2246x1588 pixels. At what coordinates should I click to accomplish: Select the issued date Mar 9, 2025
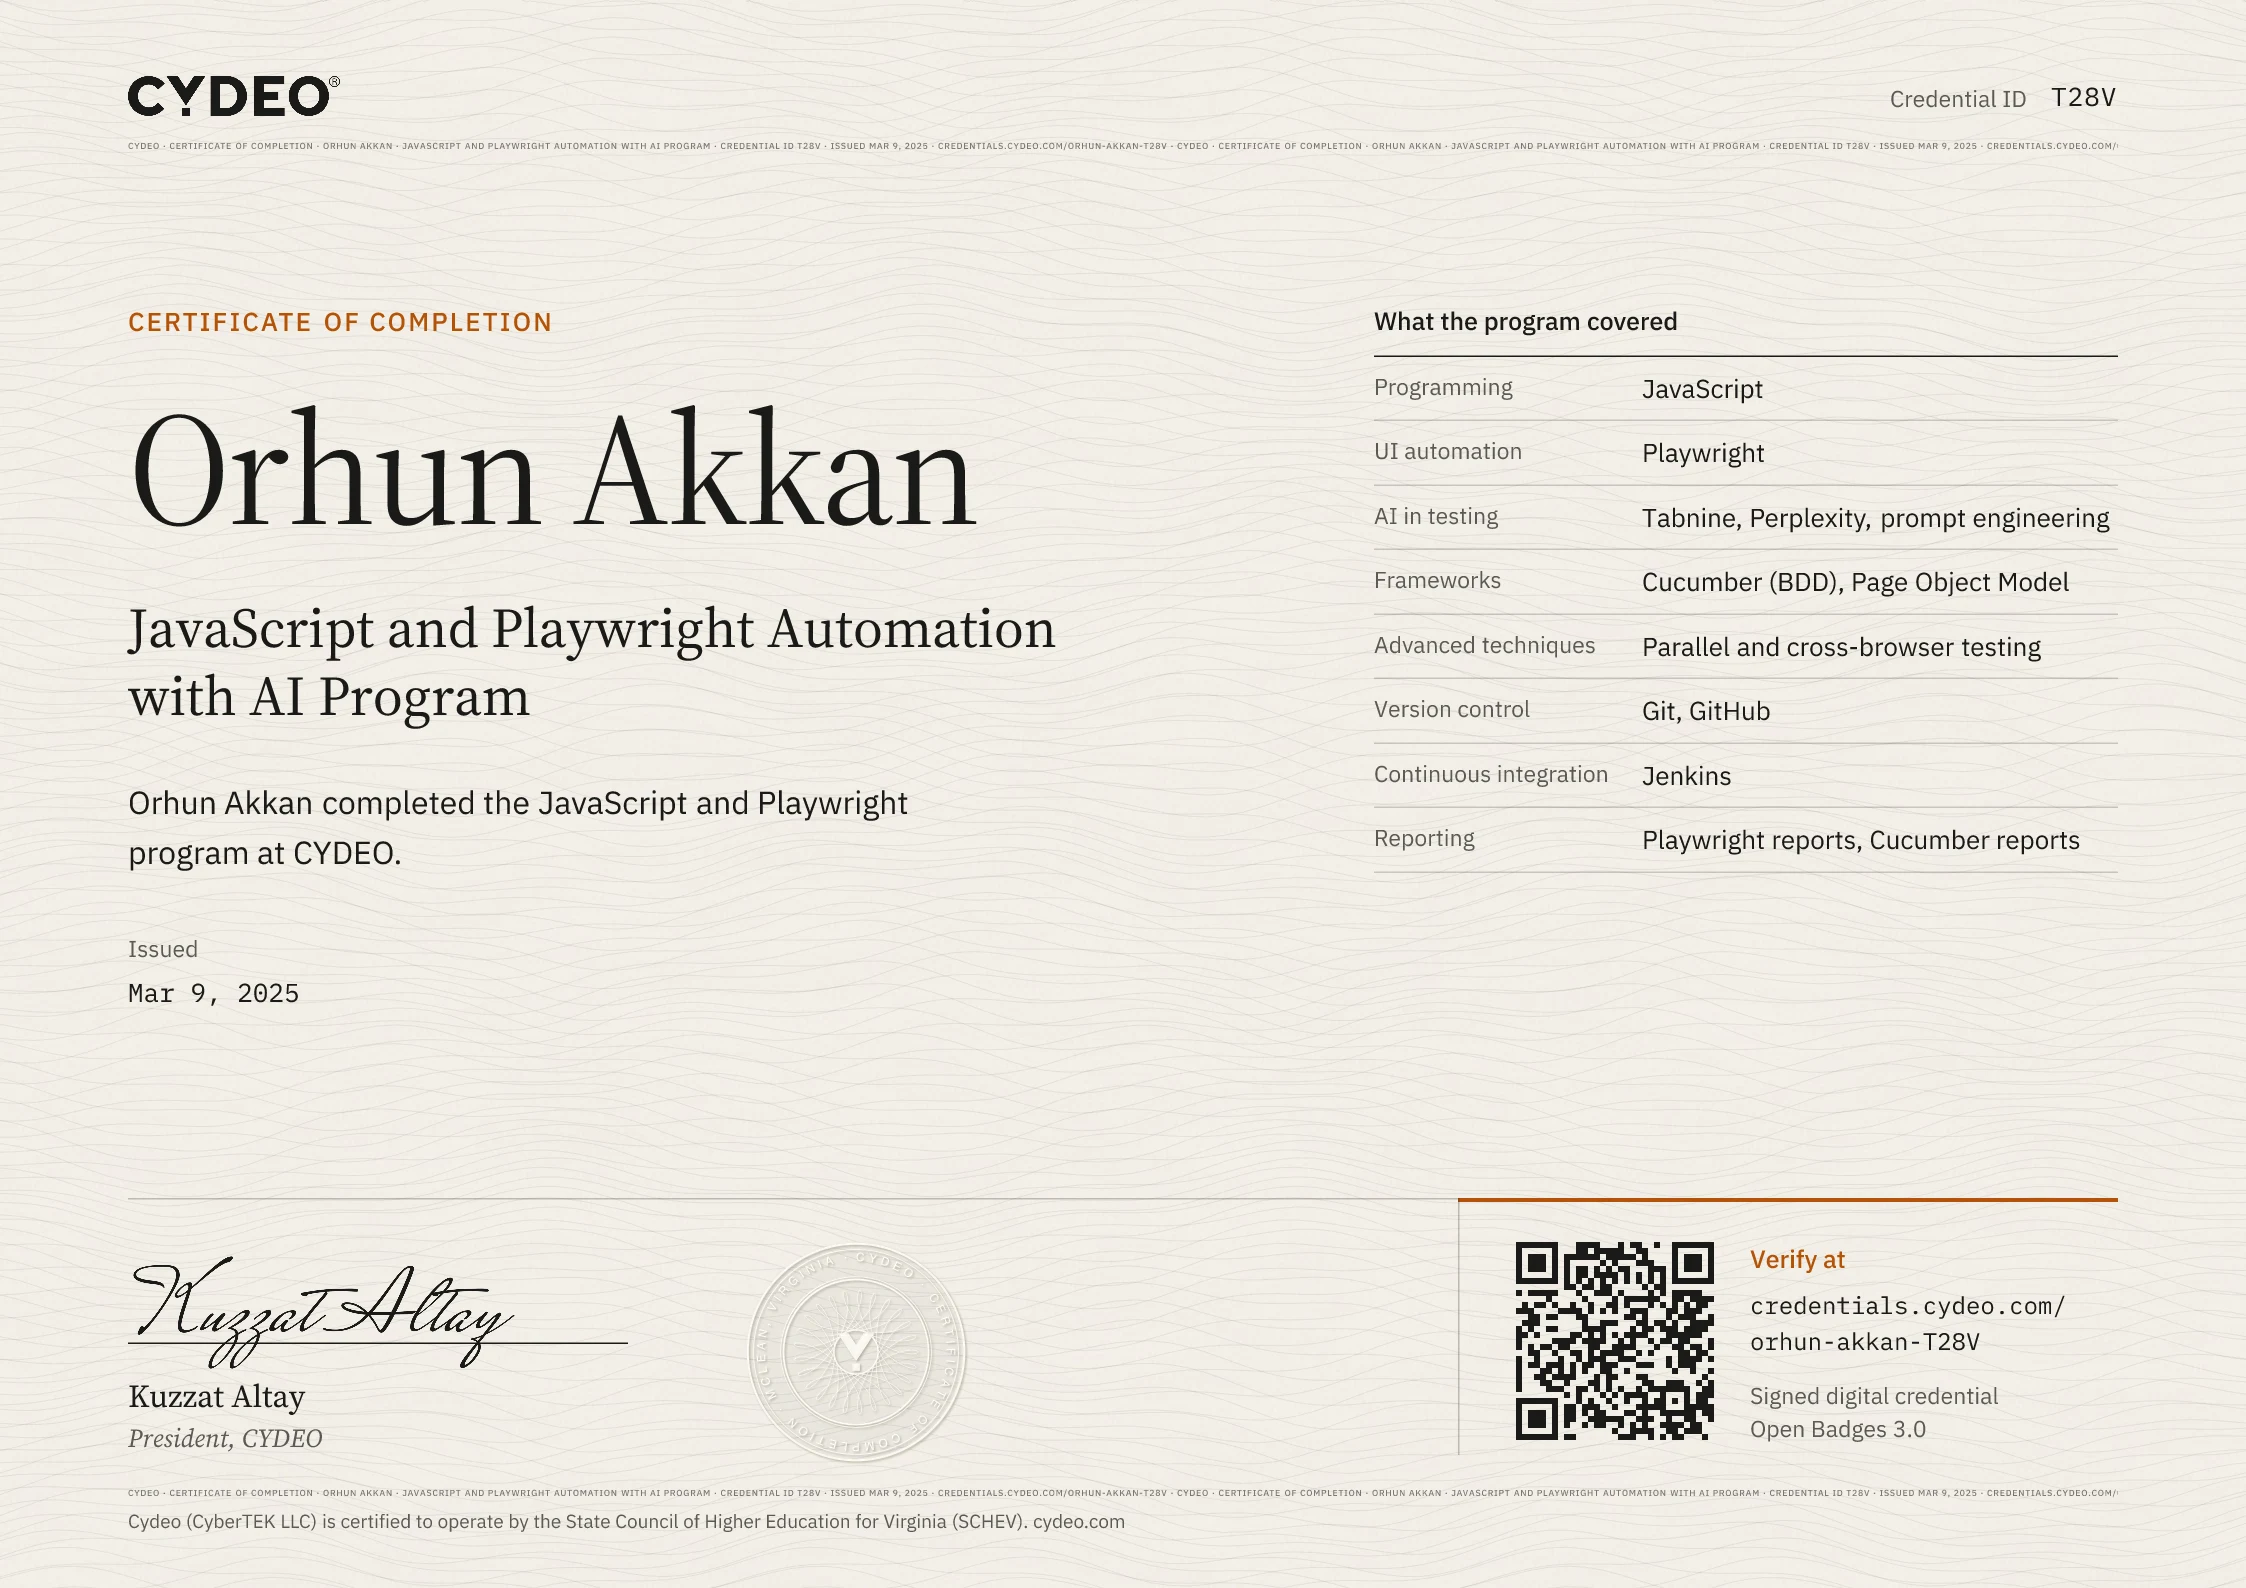tap(214, 993)
